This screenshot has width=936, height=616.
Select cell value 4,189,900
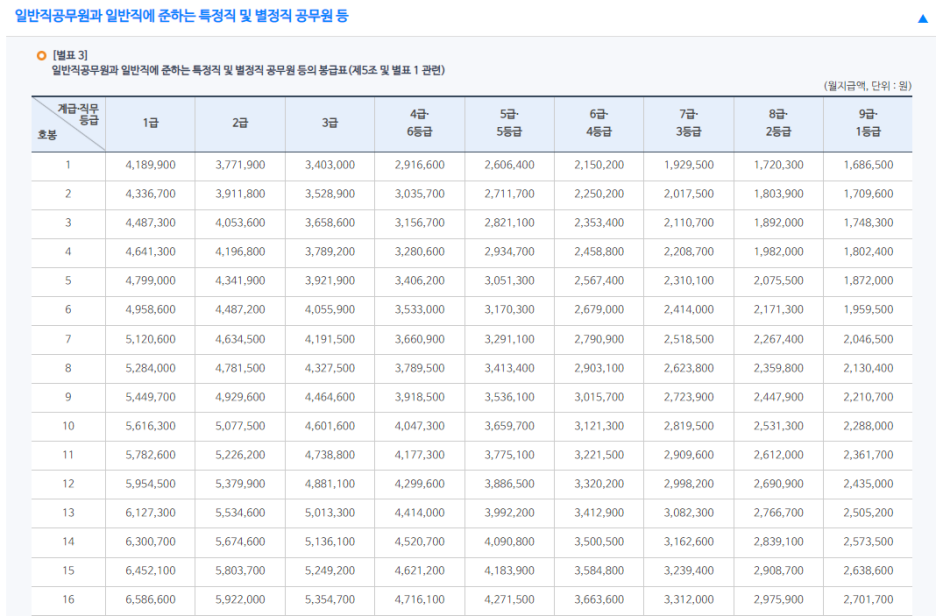150,165
